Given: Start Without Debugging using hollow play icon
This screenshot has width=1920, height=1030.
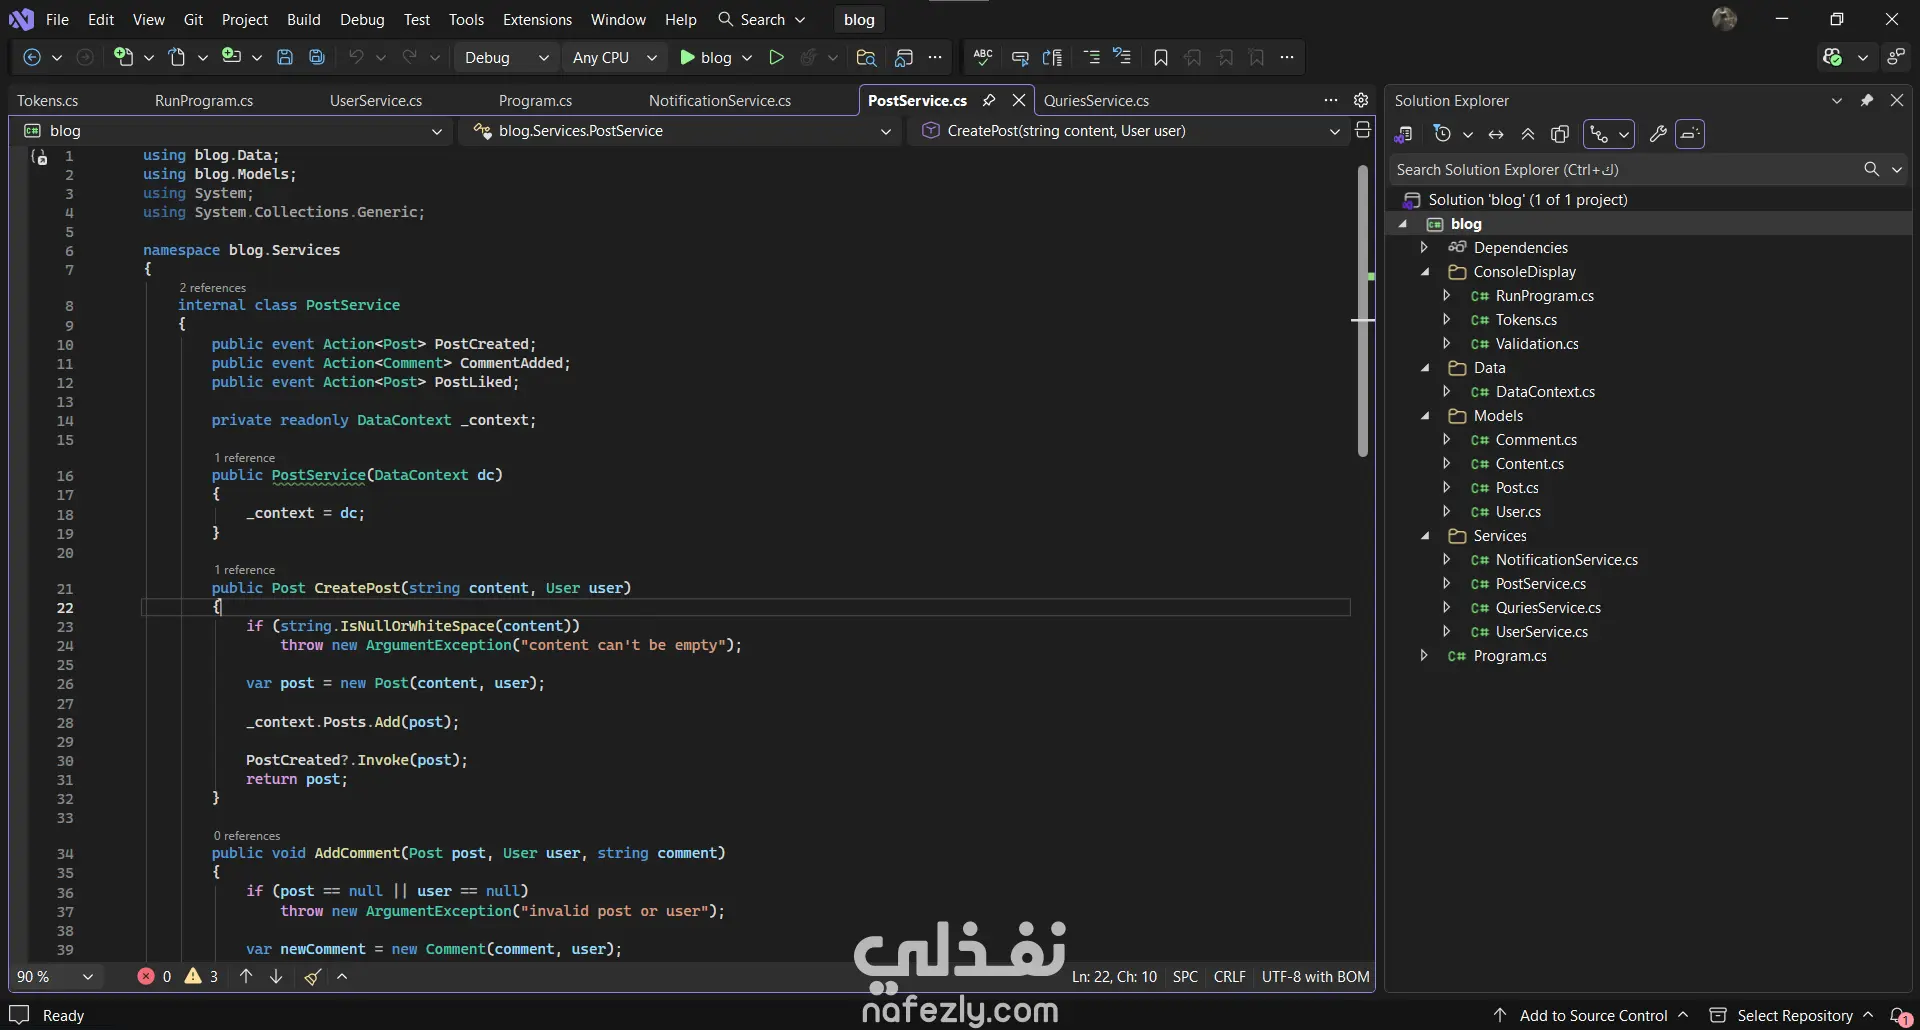Looking at the screenshot, I should (x=776, y=58).
